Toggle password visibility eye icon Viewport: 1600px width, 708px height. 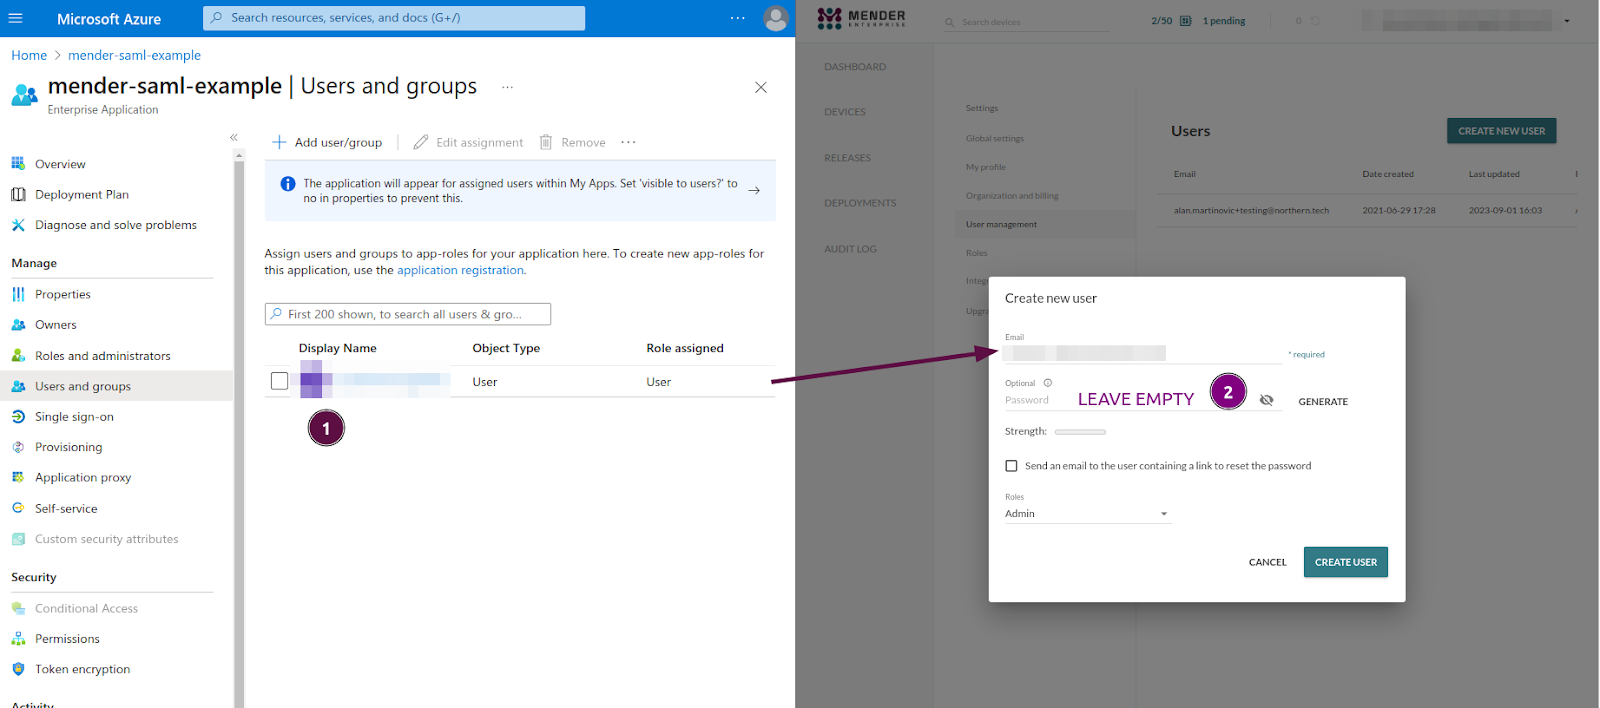[1266, 400]
